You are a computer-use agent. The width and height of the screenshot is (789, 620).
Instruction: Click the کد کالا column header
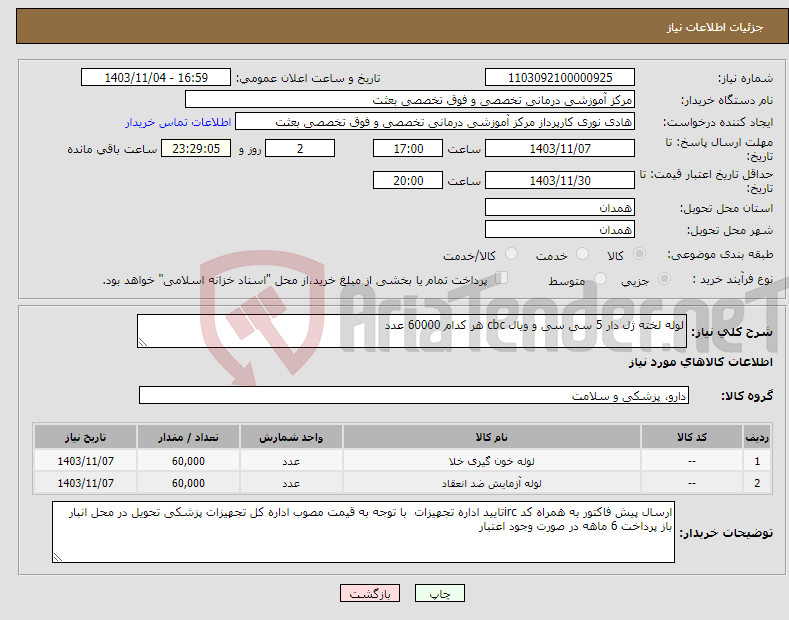click(692, 437)
